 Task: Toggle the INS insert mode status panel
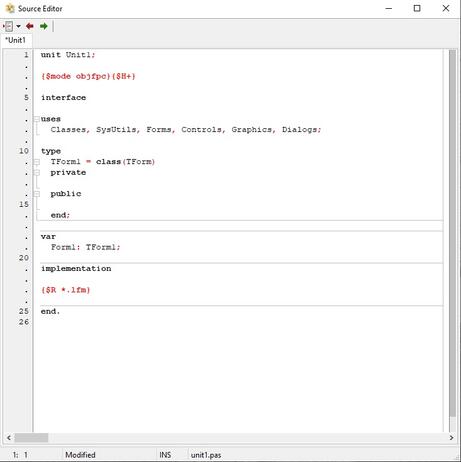click(165, 455)
